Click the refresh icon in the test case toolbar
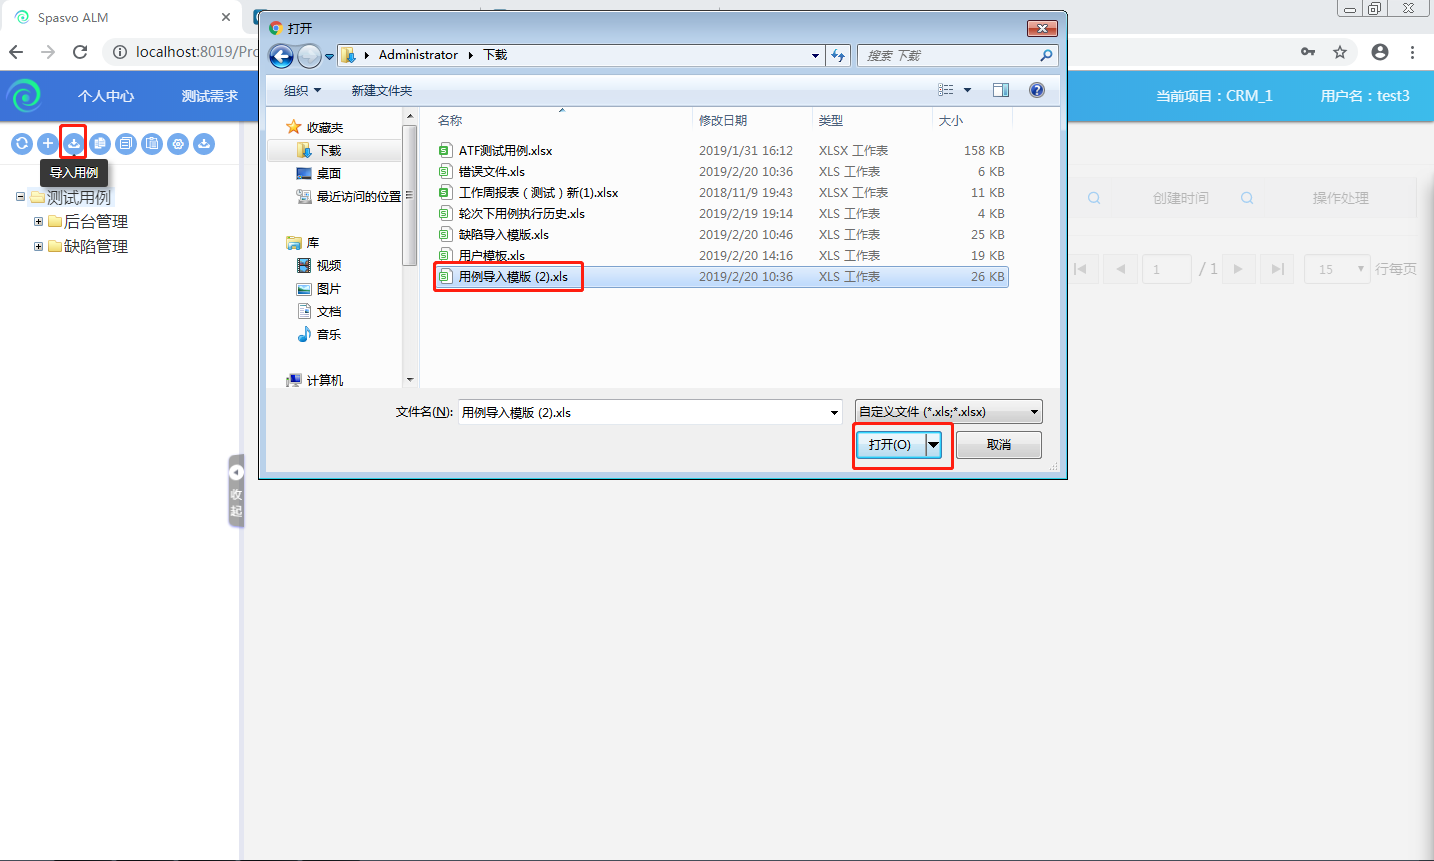Screen dimensions: 1434x861 (21, 144)
